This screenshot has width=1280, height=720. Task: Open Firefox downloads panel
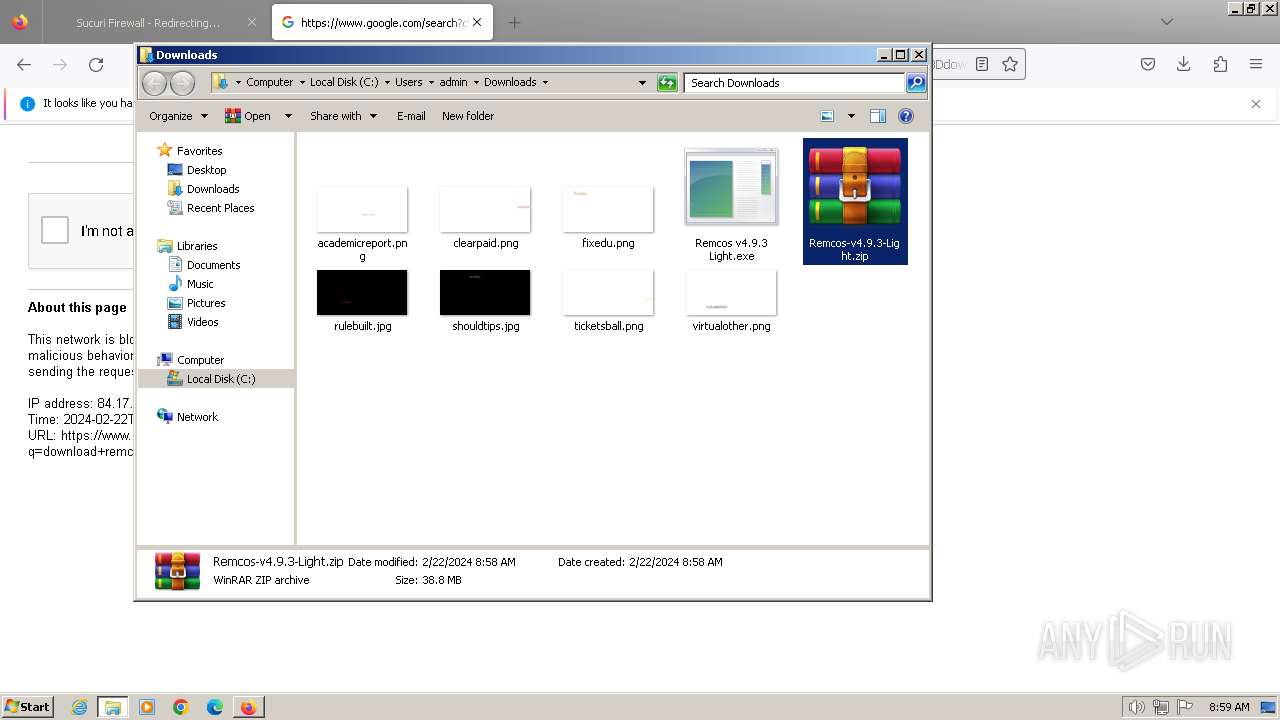(x=1184, y=64)
